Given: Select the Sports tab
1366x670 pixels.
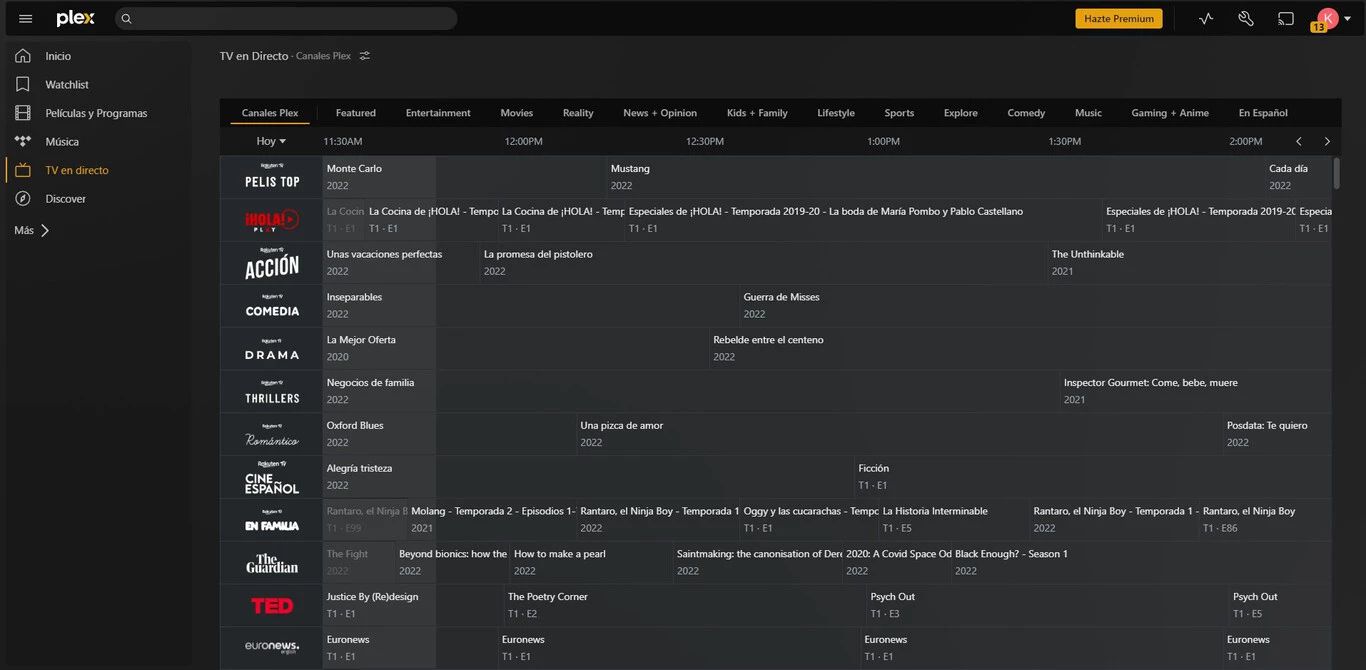Looking at the screenshot, I should 899,113.
